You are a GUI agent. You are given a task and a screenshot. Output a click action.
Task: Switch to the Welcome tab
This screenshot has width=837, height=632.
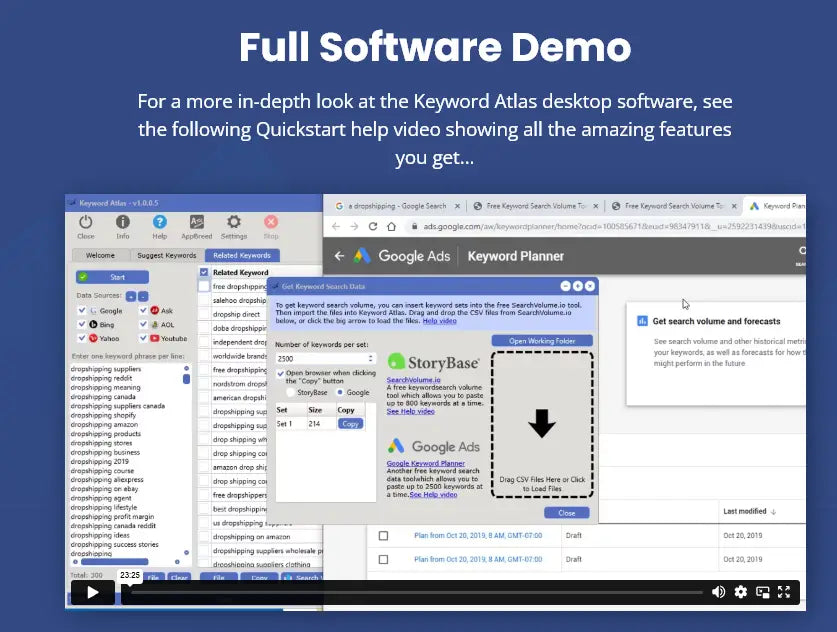[100, 255]
